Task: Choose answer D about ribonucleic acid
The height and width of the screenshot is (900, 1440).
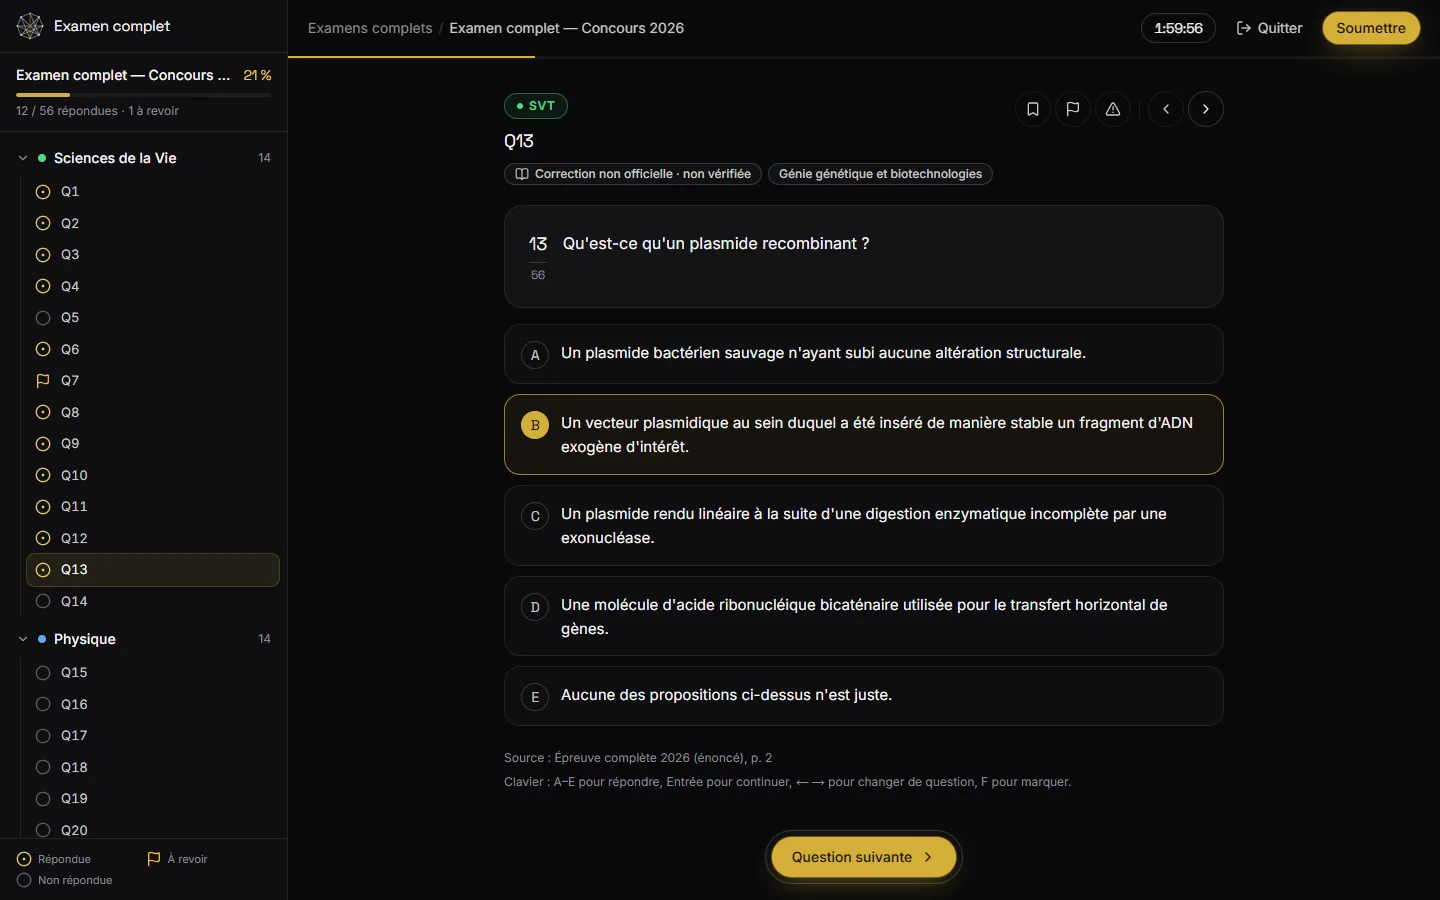Action: pos(863,617)
